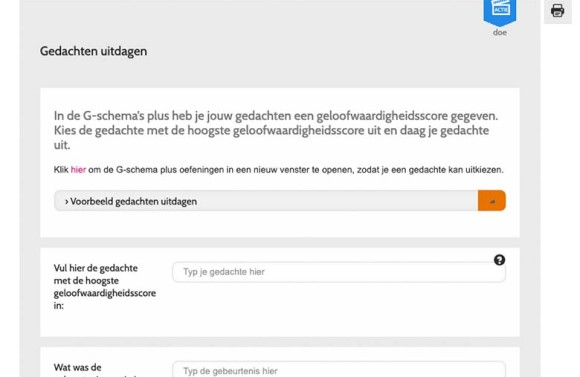The width and height of the screenshot is (580, 377).
Task: Click the blue 'doe' actie badge icon
Action: coord(500,12)
